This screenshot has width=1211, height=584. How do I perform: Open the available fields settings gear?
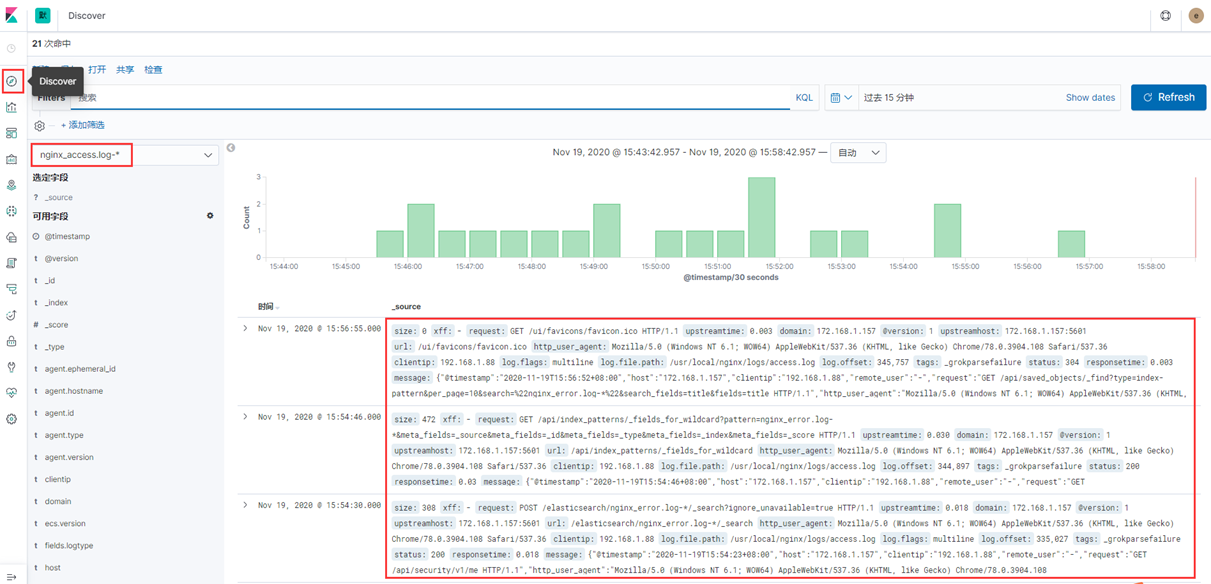click(x=210, y=216)
